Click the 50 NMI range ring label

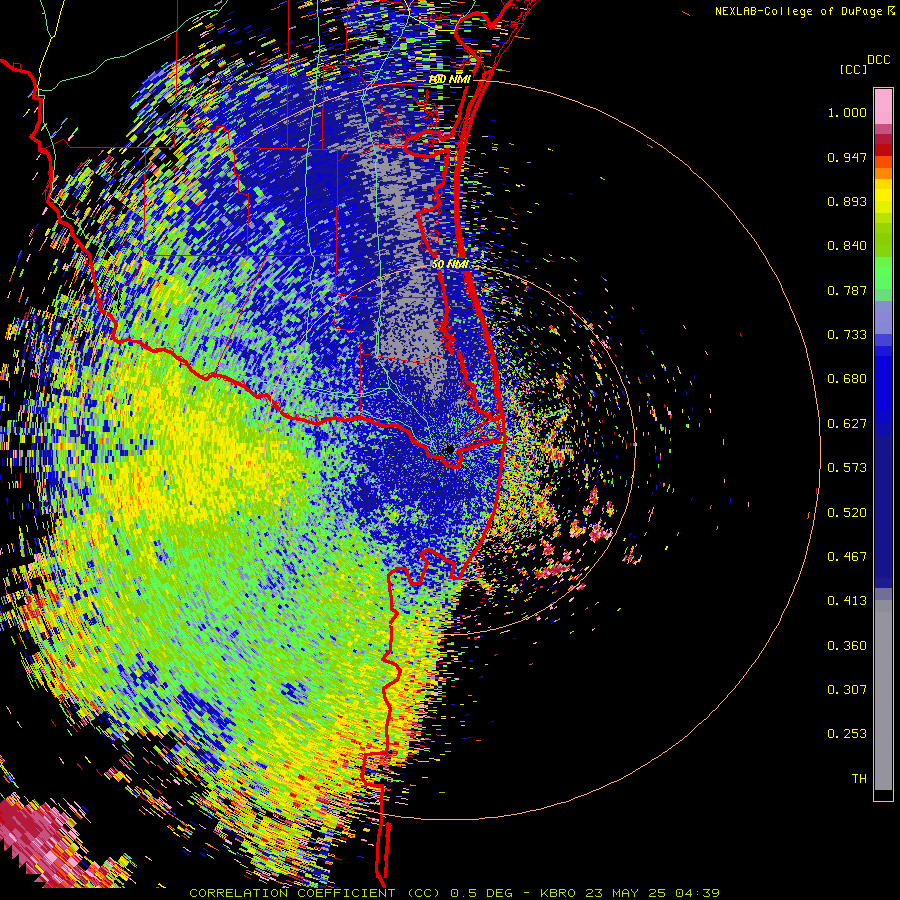point(451,265)
